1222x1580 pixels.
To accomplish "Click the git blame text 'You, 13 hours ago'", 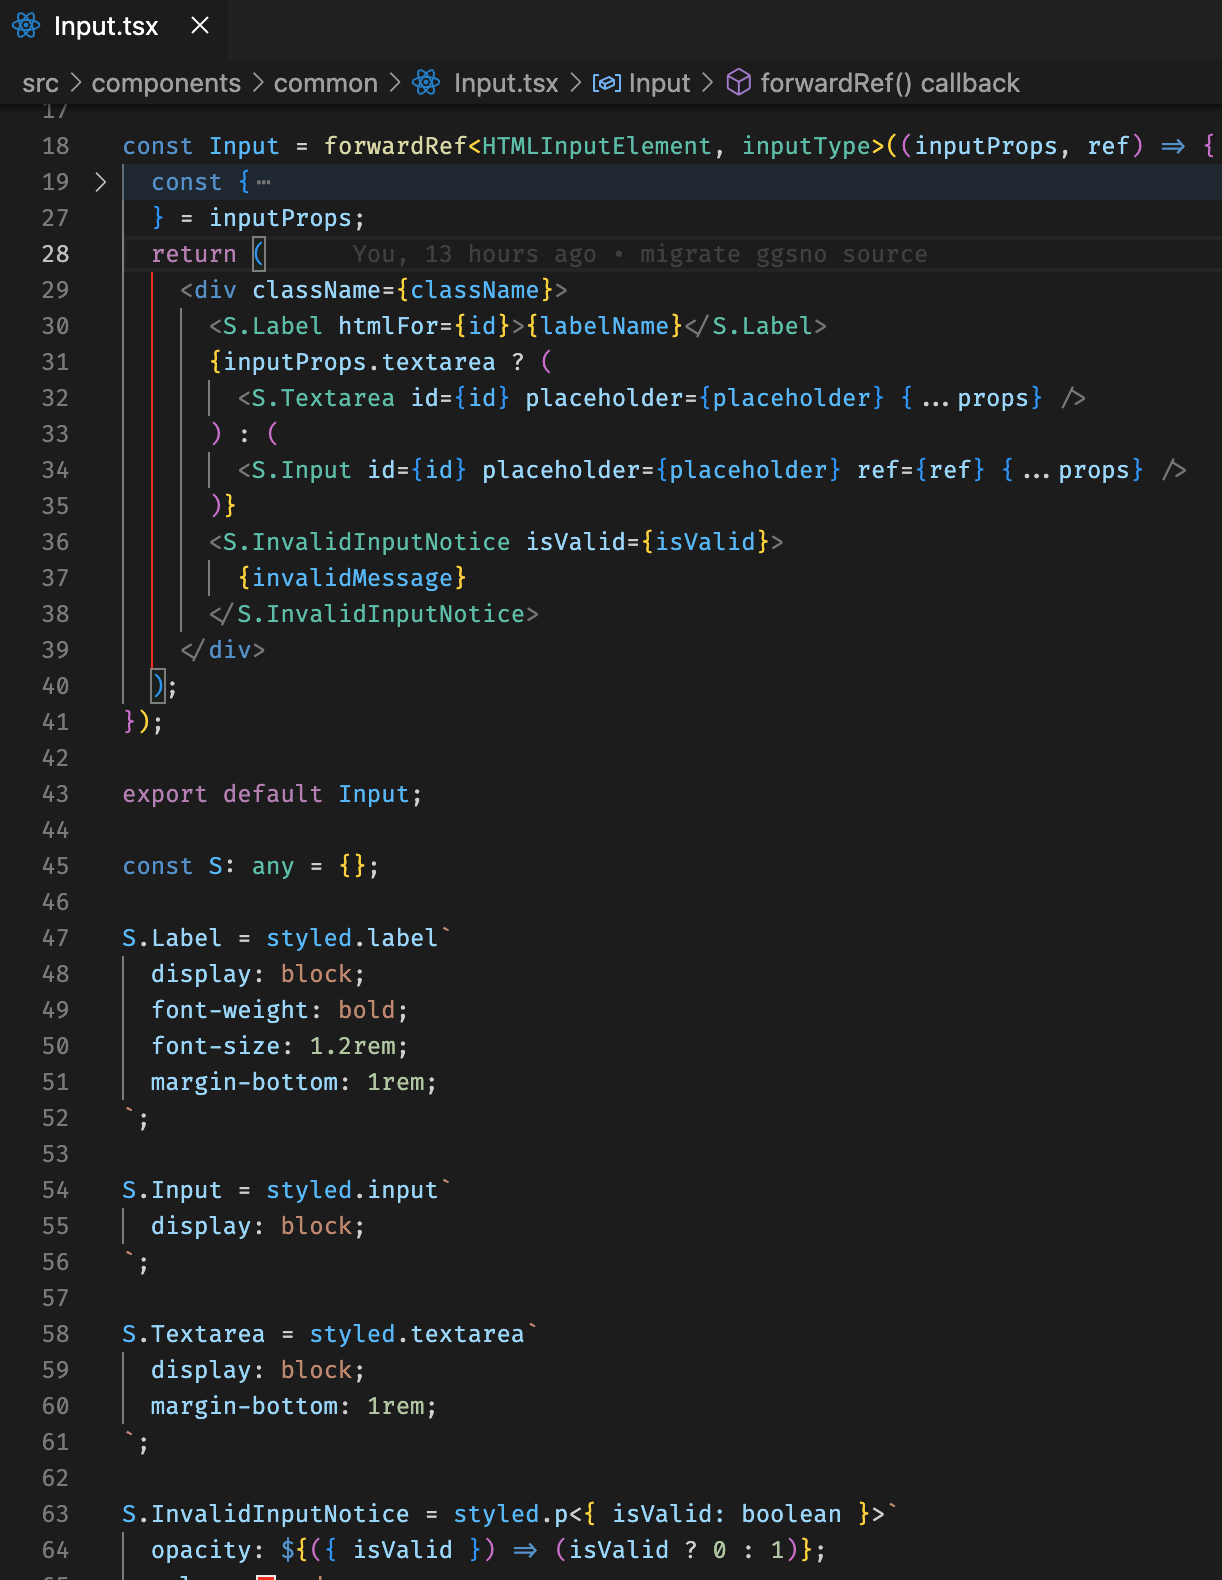I will [474, 254].
